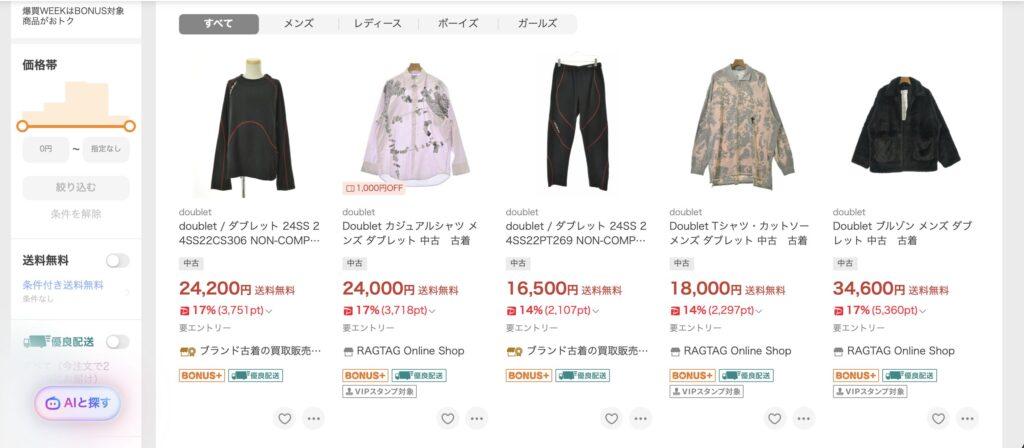Open more options for 24,200円 doublet item
The width and height of the screenshot is (1024, 448).
[x=313, y=419]
